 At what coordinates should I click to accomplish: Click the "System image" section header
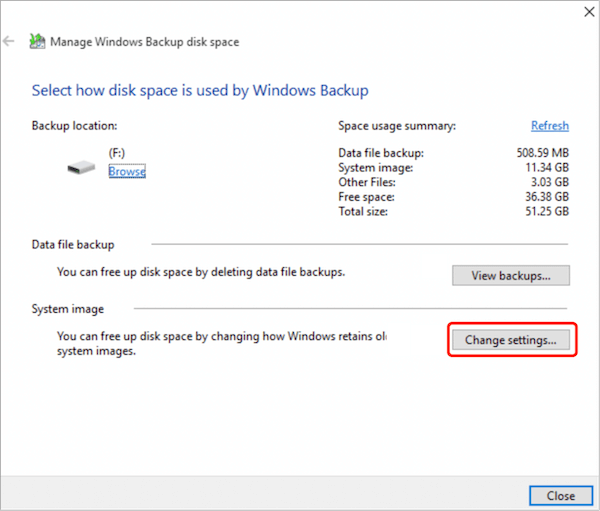click(x=68, y=309)
